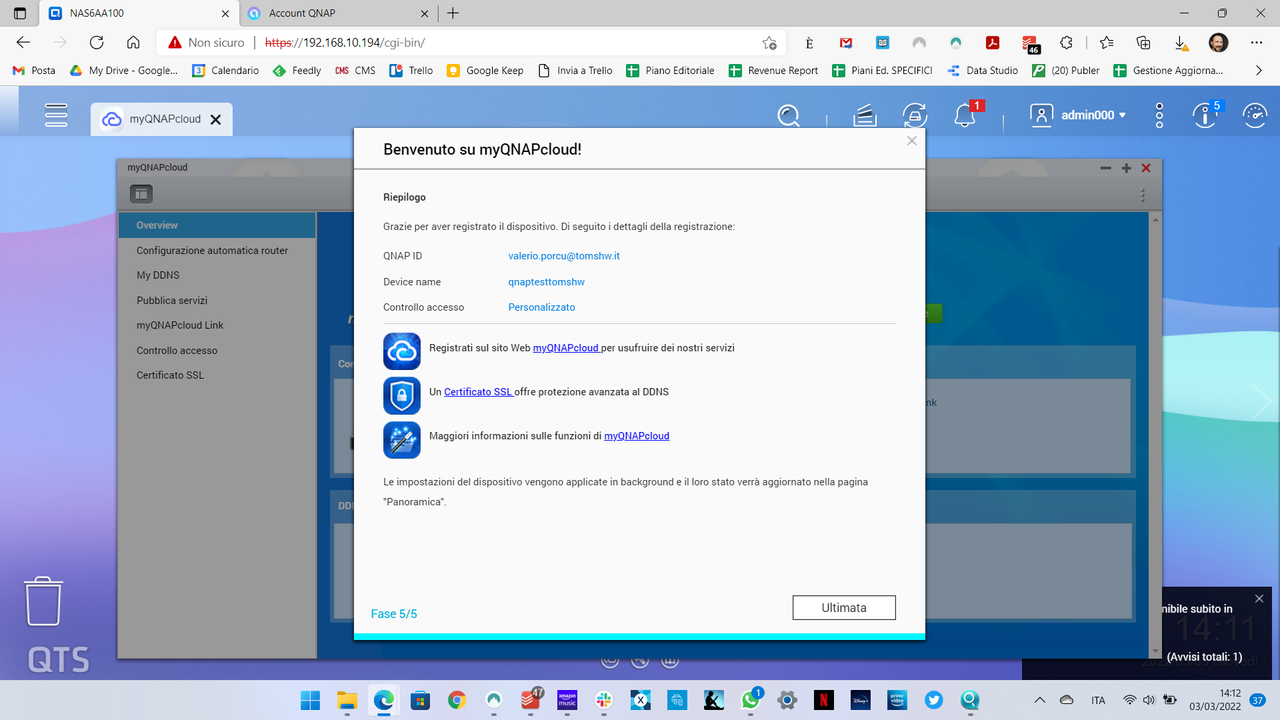The image size is (1280, 720).
Task: Open the external devices icon in QTS header
Action: pos(914,115)
